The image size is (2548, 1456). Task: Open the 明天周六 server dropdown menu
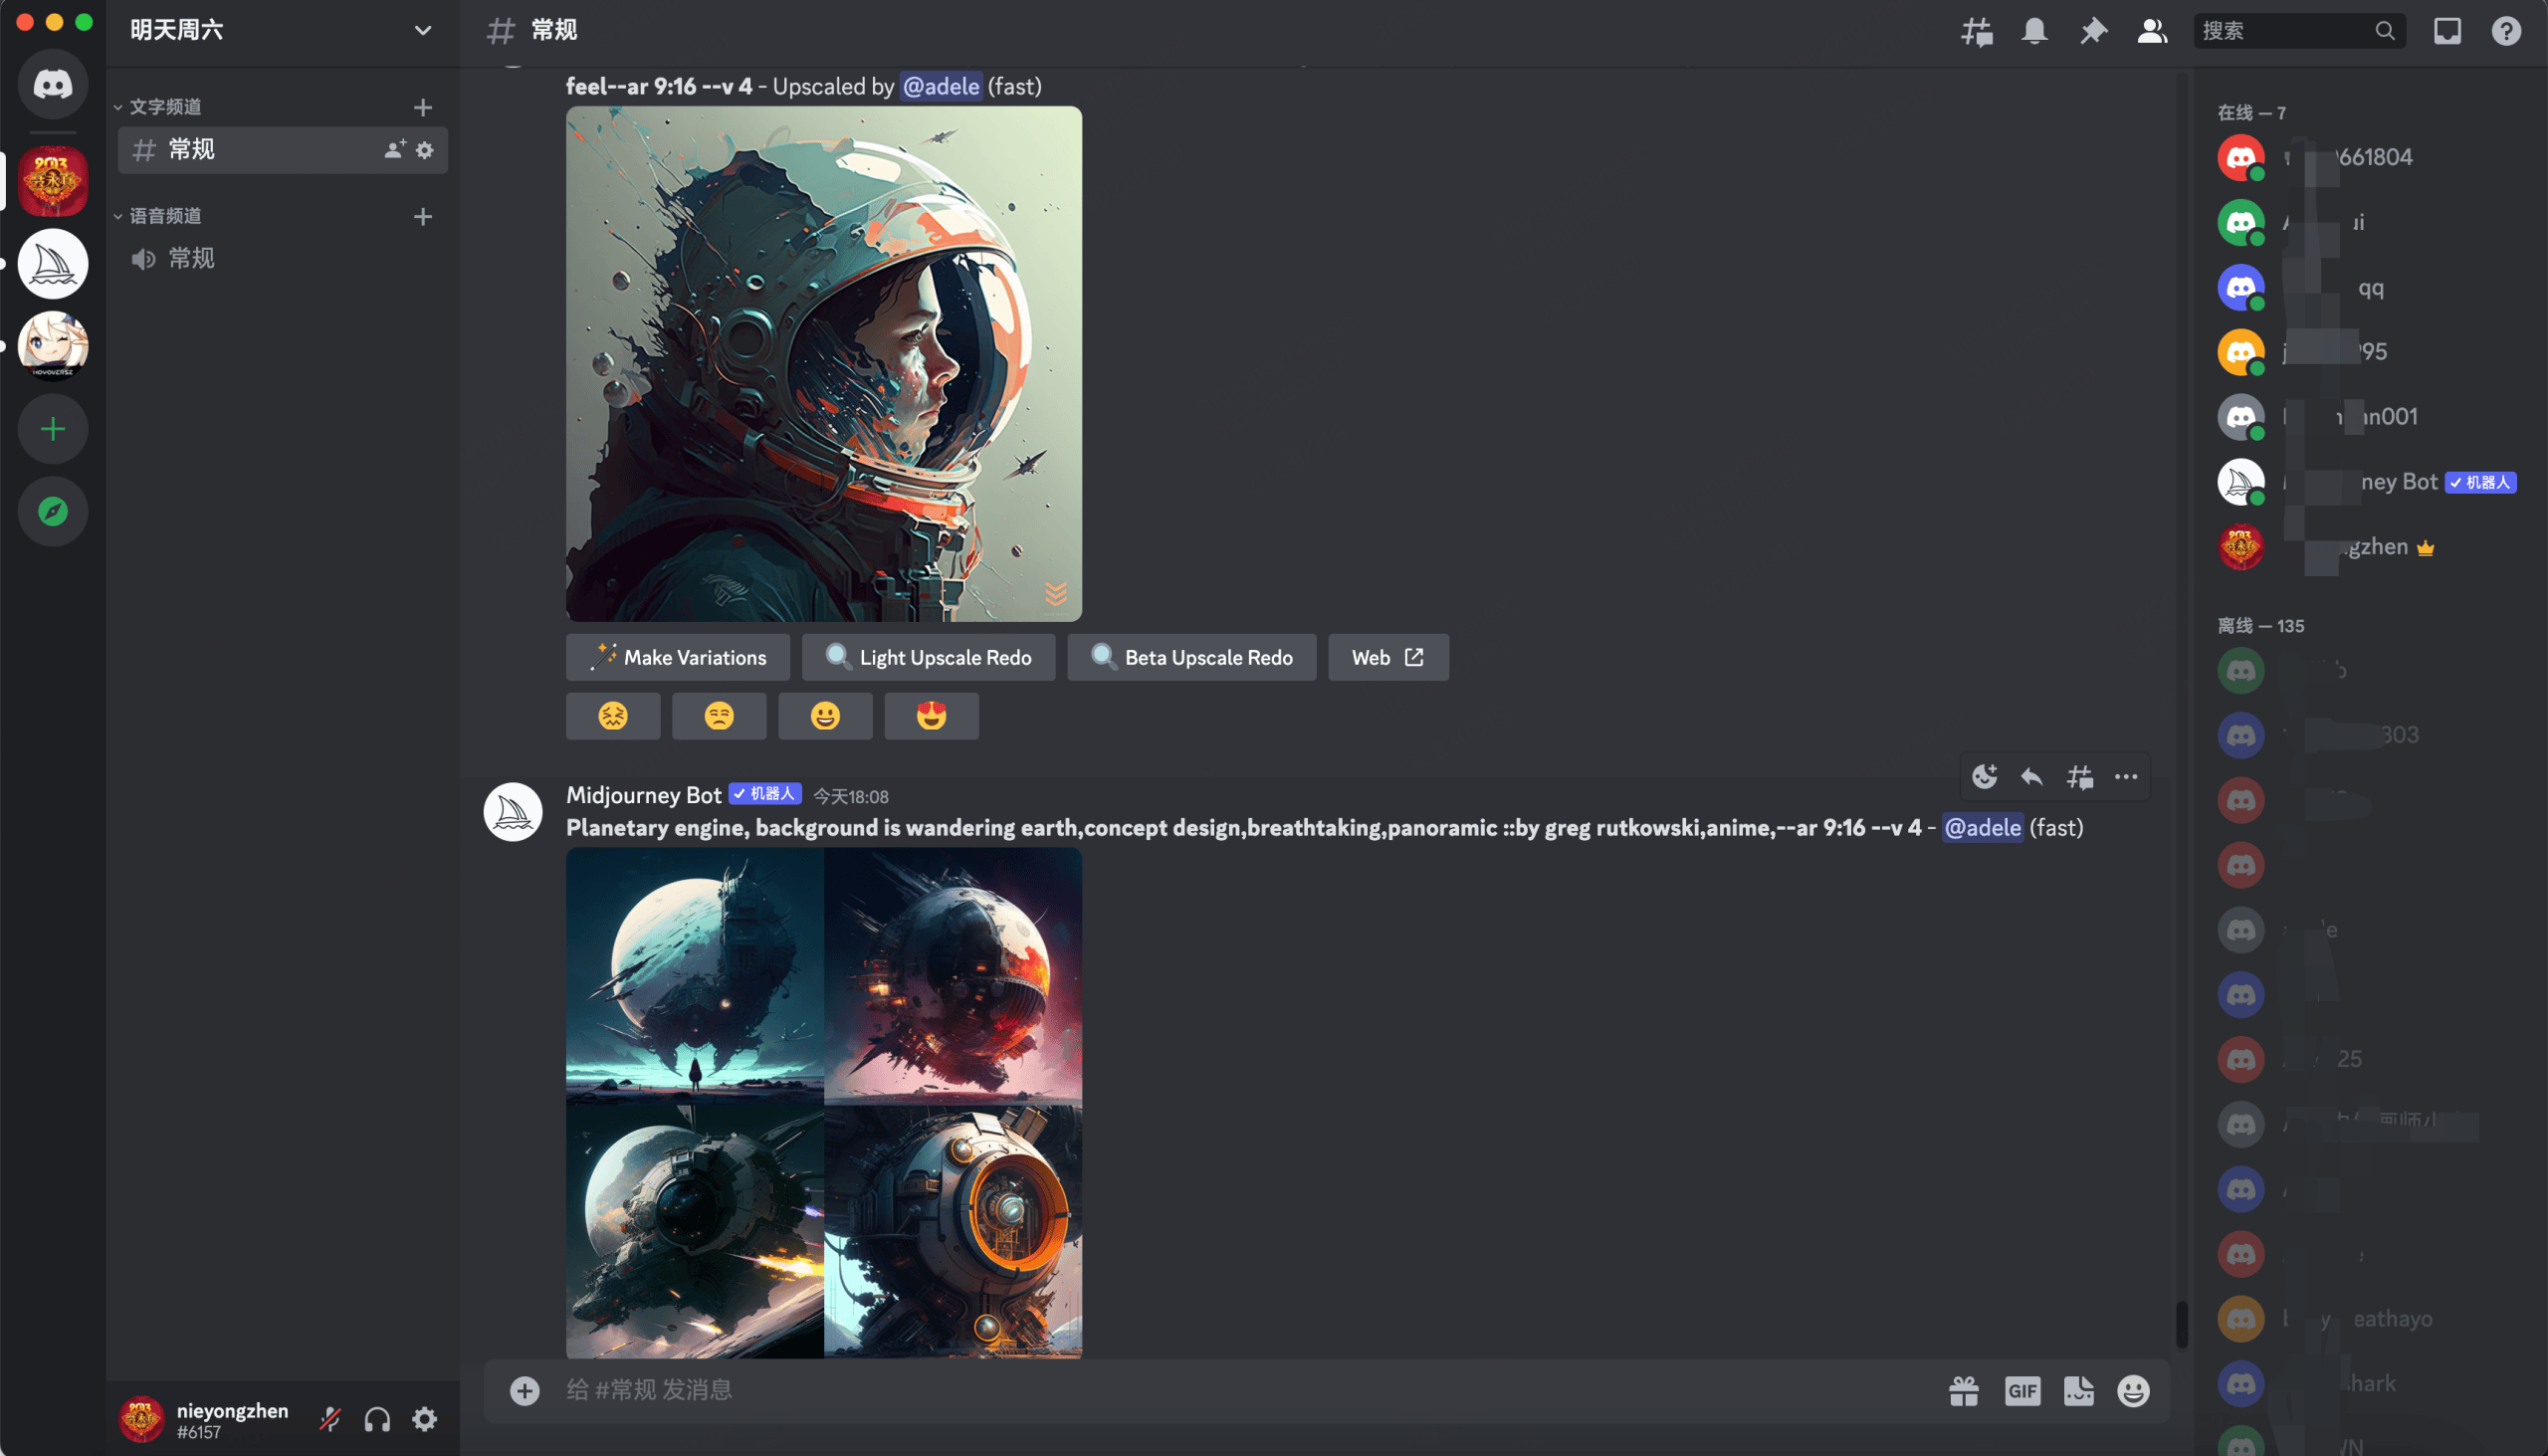(x=281, y=31)
